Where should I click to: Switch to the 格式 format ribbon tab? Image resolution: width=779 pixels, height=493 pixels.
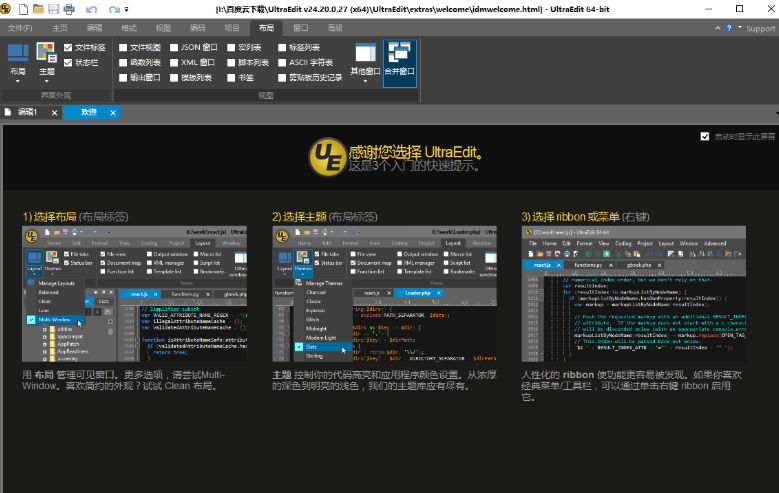click(129, 28)
